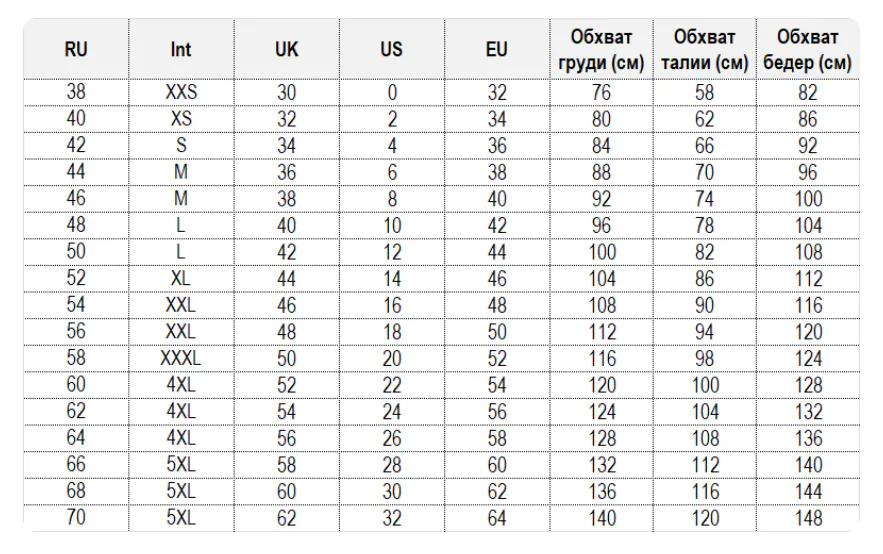Image resolution: width=883 pixels, height=554 pixels.
Task: Click the XXXL size cell
Action: pyautogui.click(x=181, y=358)
